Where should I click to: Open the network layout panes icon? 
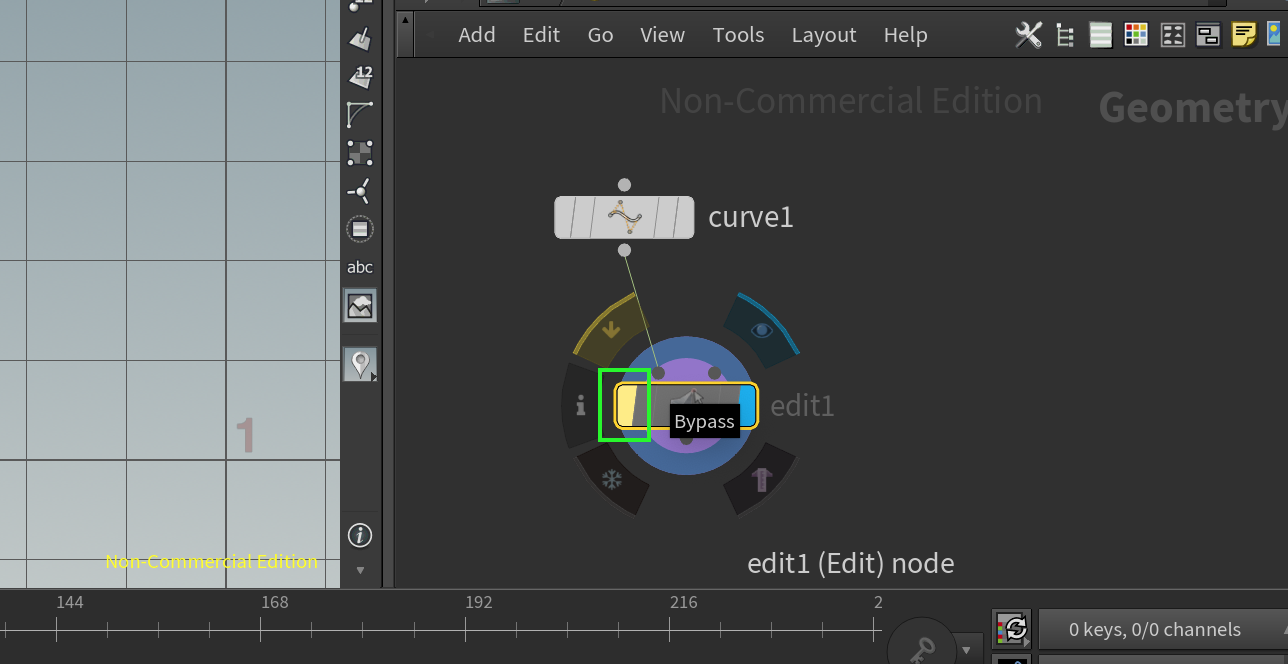coord(1207,34)
